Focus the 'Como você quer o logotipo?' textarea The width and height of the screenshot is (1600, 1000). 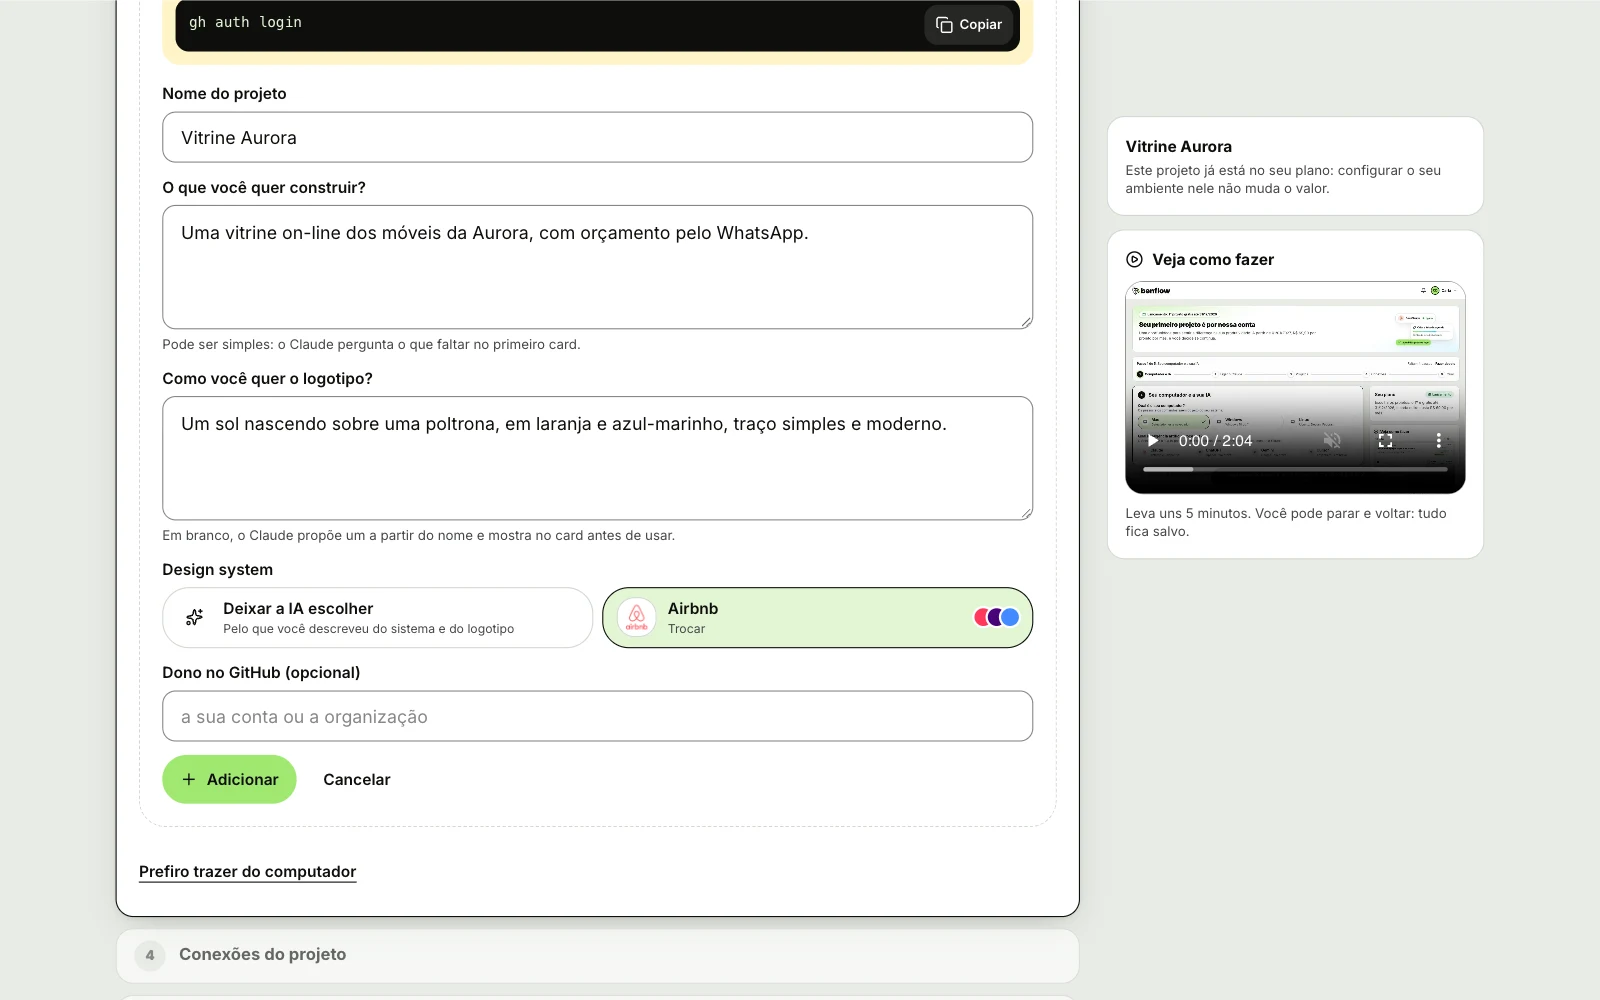click(597, 458)
